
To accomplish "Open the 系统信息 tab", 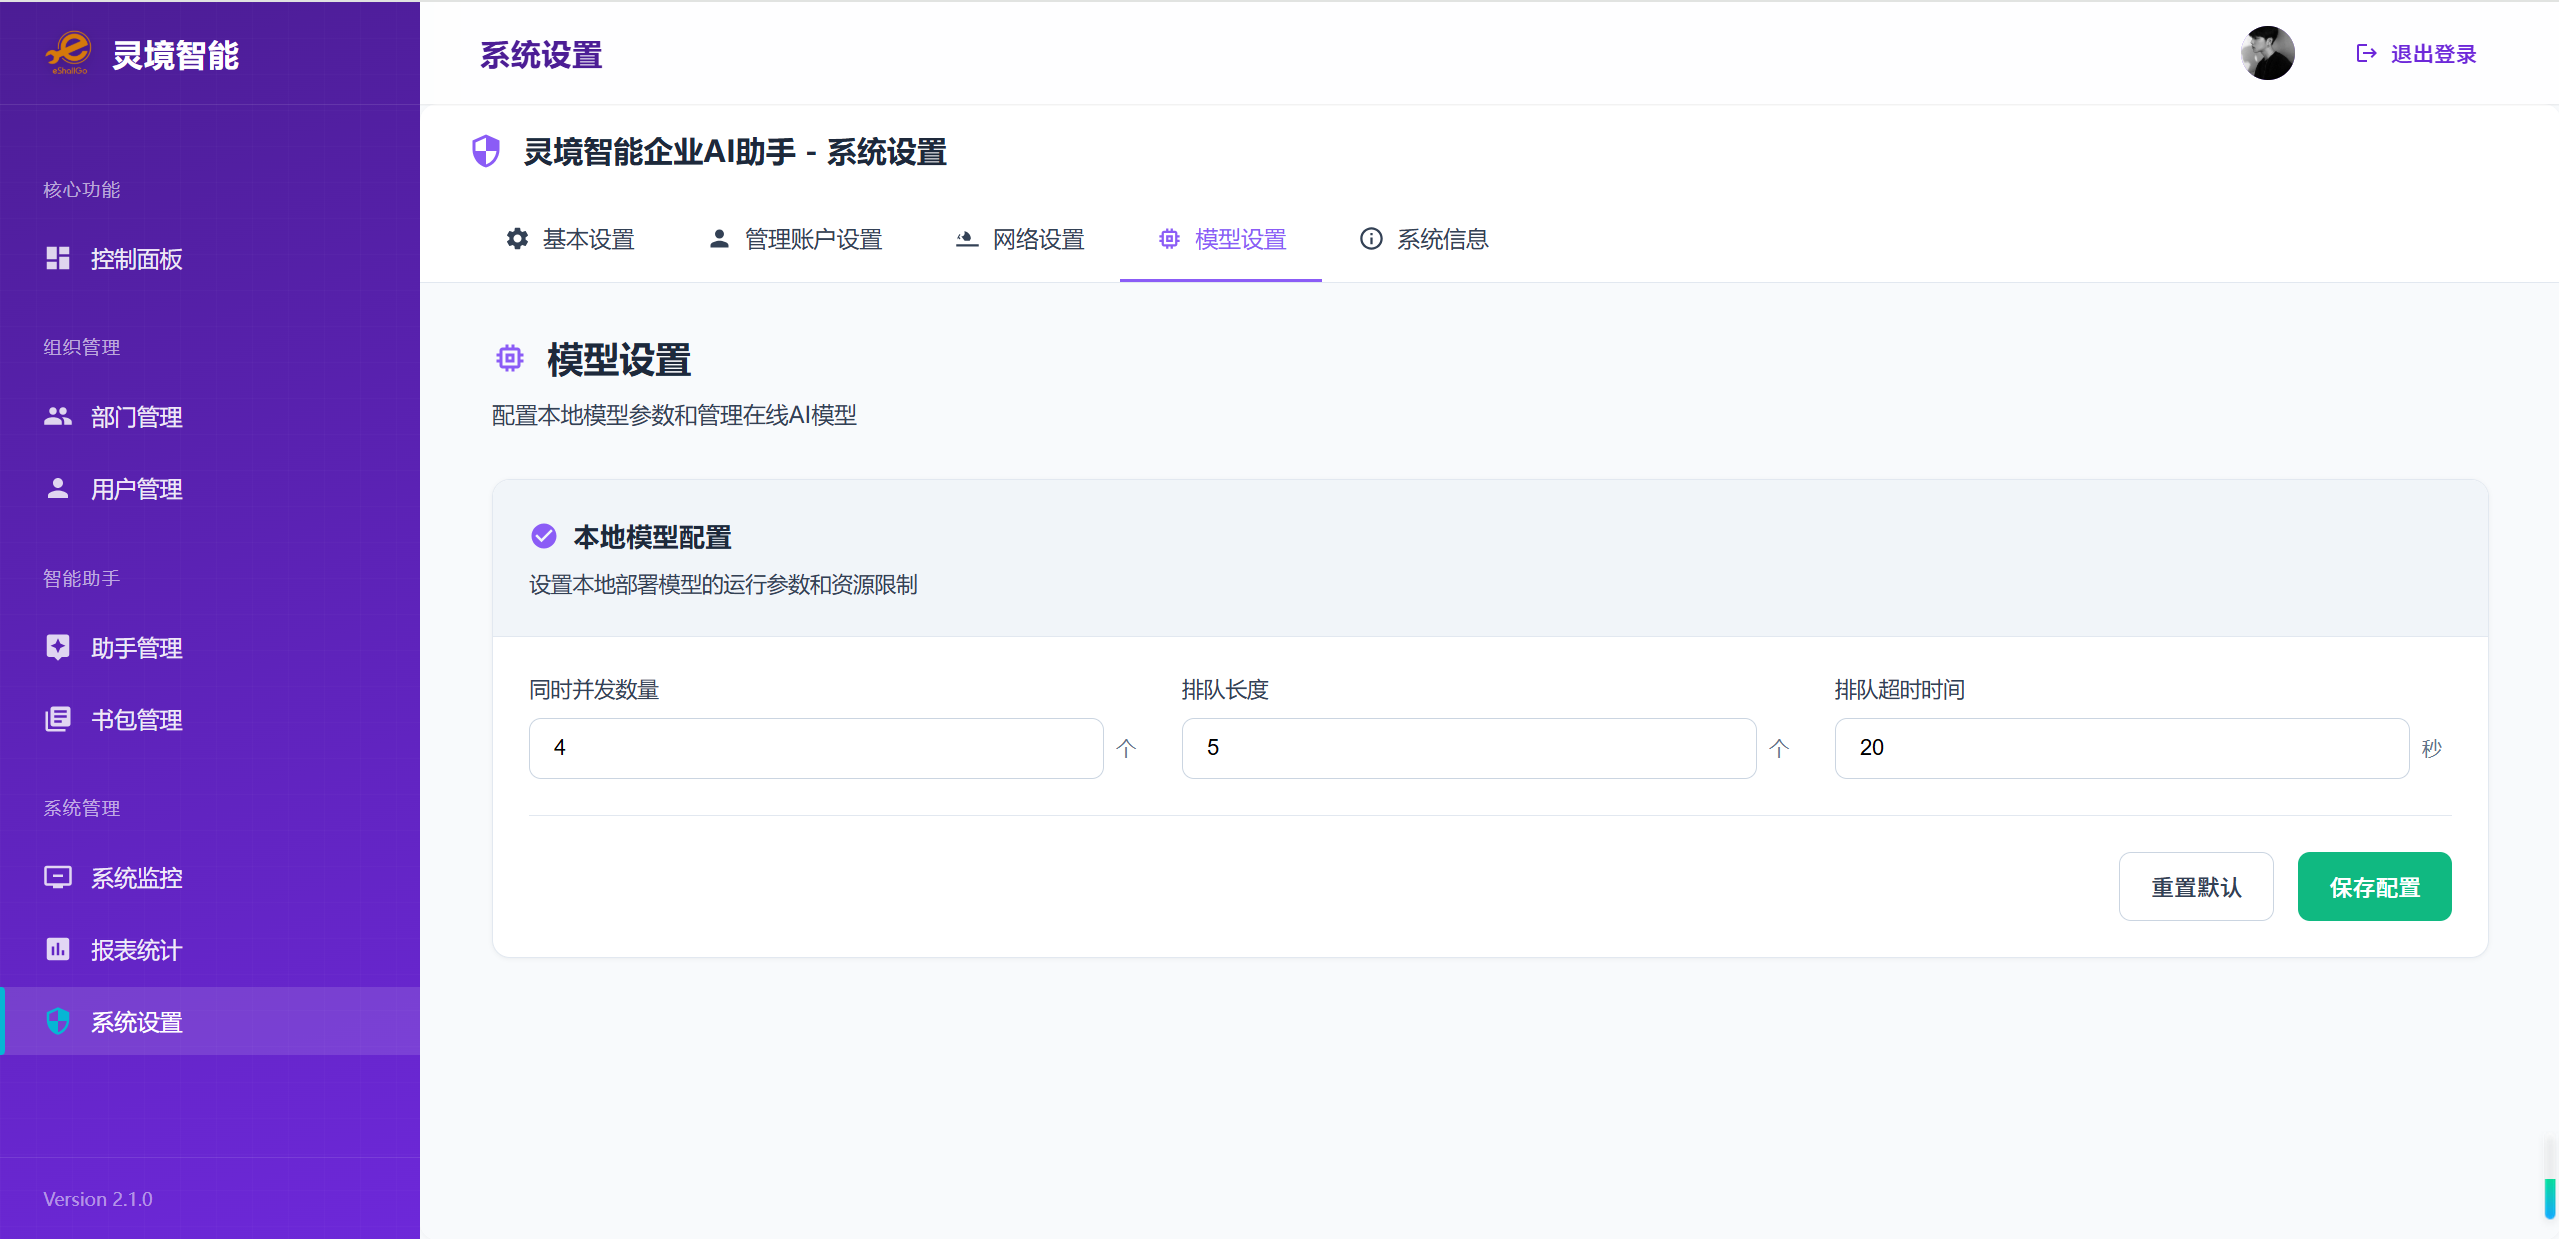I will coord(1424,240).
